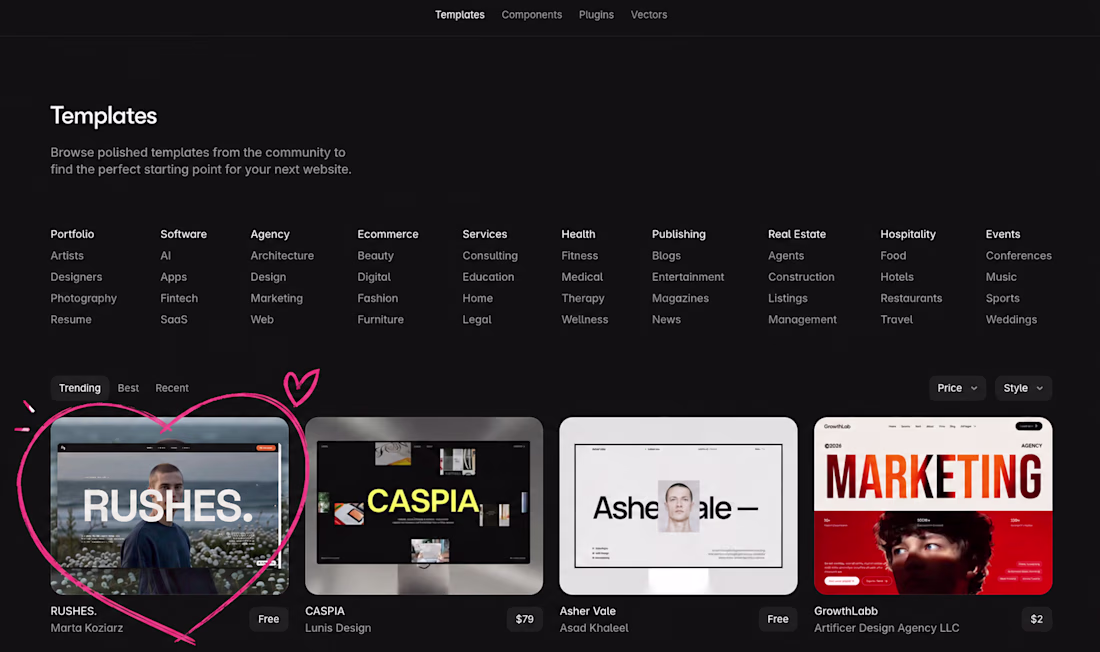Click the $79 price button for CASPIA
This screenshot has height=652, width=1100.
525,619
